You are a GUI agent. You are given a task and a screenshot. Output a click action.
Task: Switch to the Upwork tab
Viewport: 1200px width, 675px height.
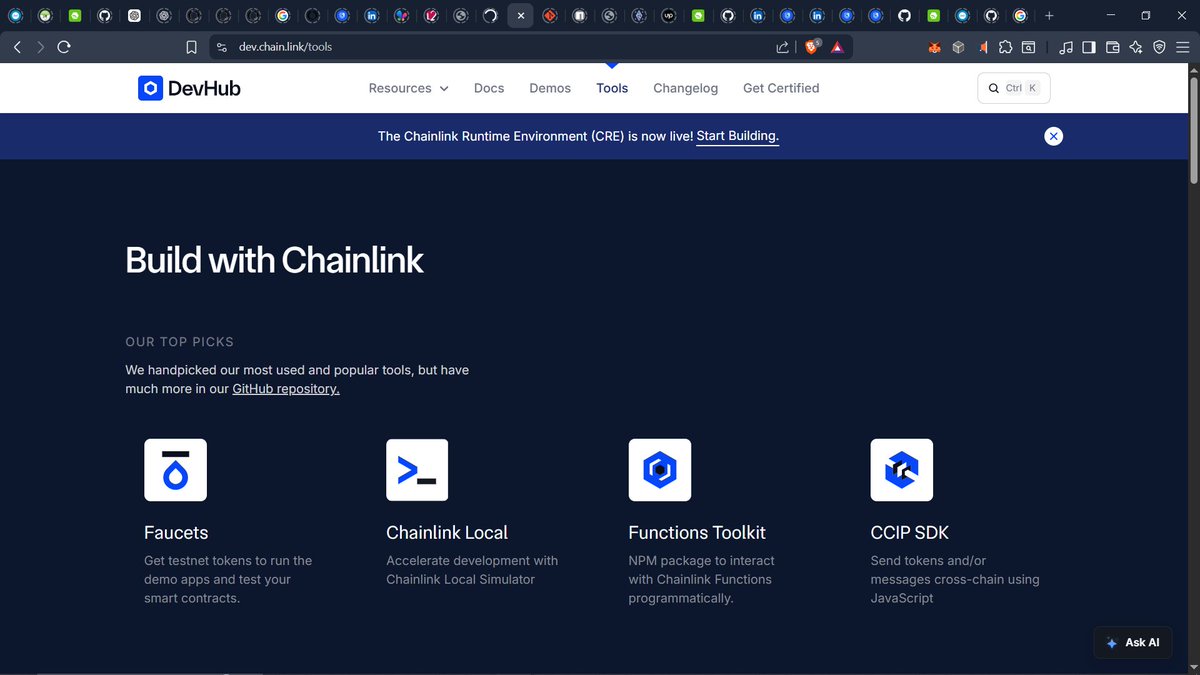tap(669, 16)
